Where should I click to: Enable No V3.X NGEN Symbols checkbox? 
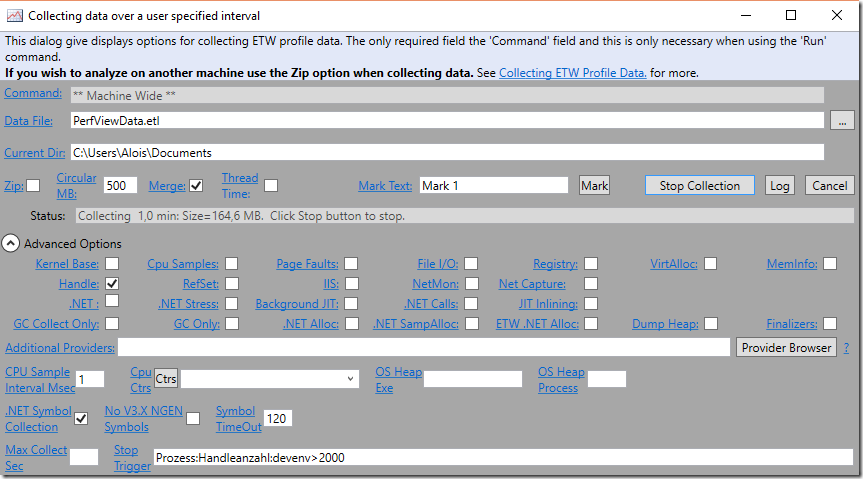point(193,418)
